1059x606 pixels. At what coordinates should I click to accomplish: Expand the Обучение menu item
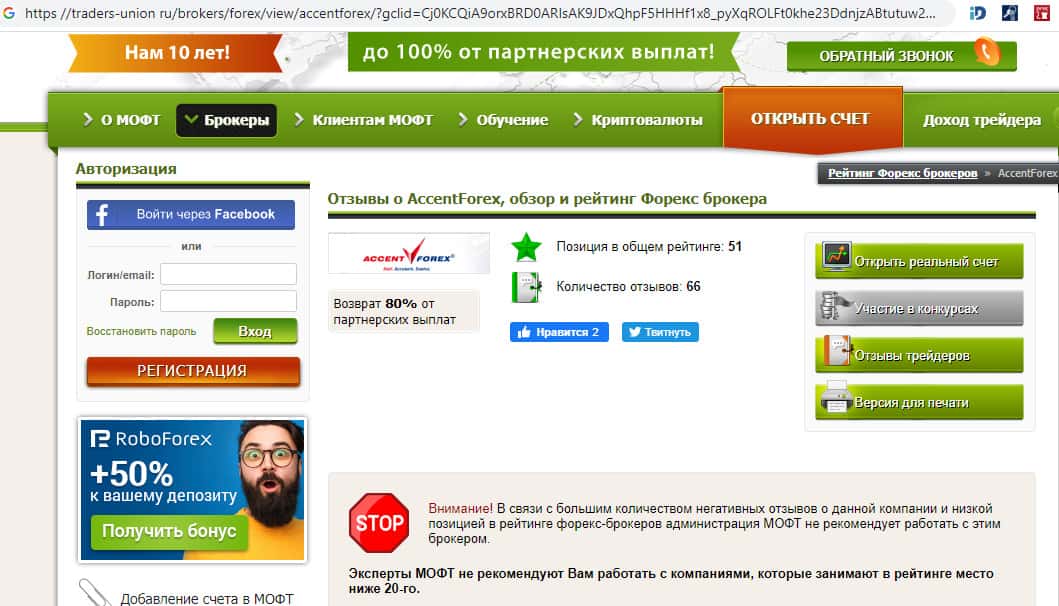coord(503,120)
